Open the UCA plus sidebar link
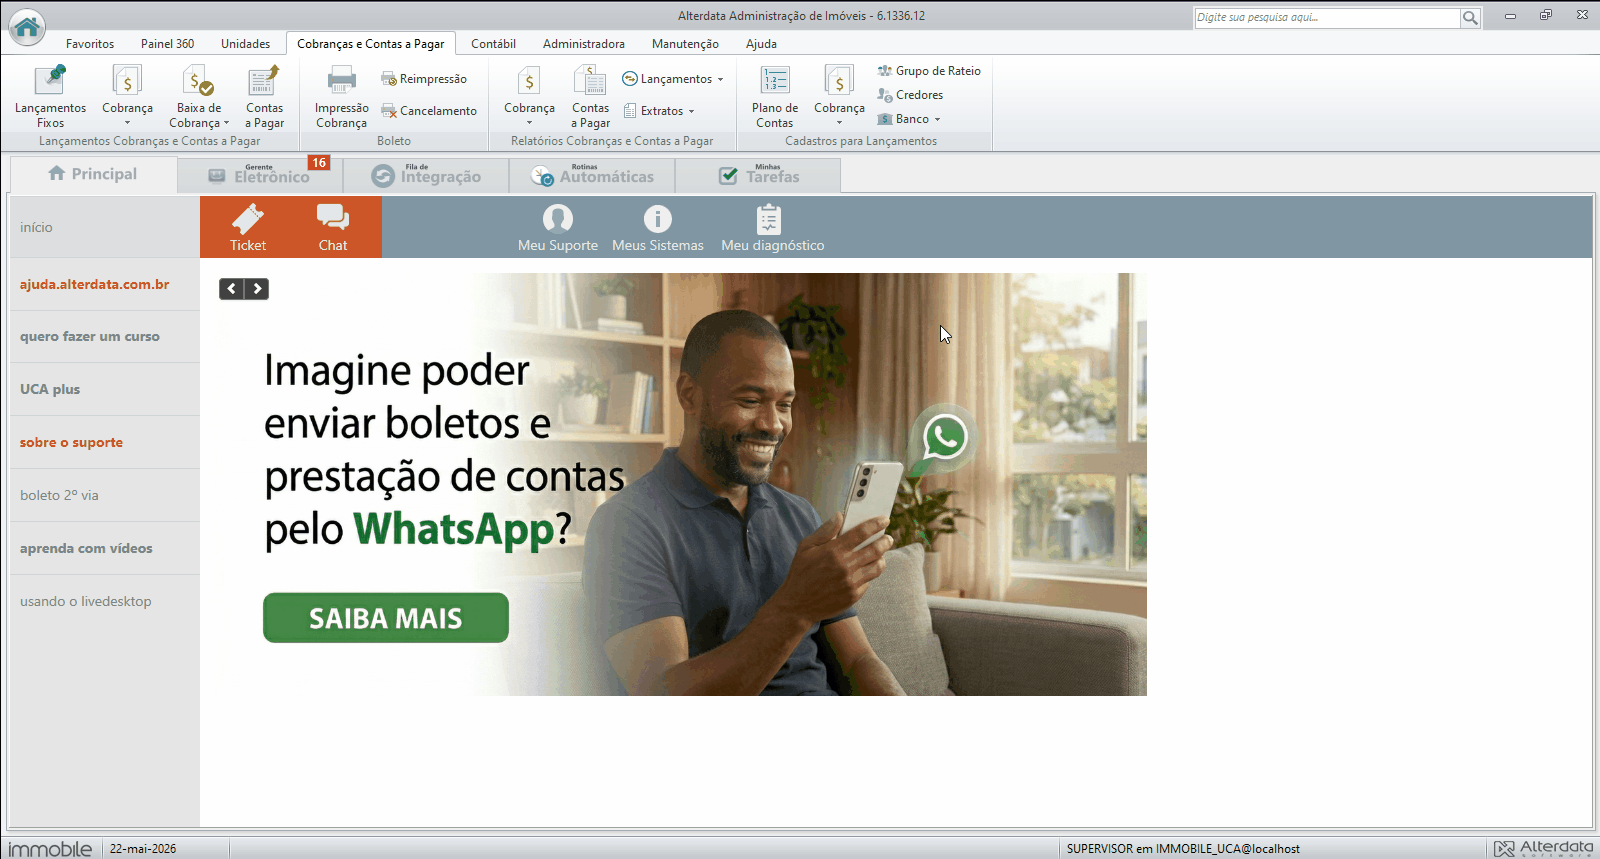Viewport: 1600px width, 859px height. click(x=50, y=389)
